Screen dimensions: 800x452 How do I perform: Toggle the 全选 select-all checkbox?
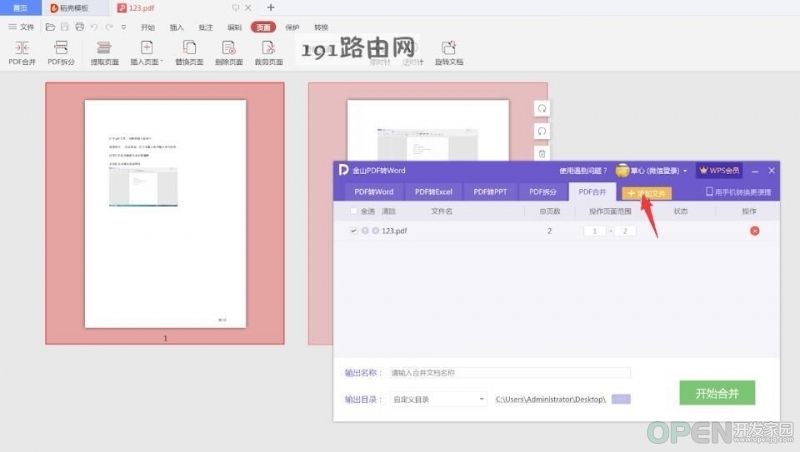(x=354, y=211)
